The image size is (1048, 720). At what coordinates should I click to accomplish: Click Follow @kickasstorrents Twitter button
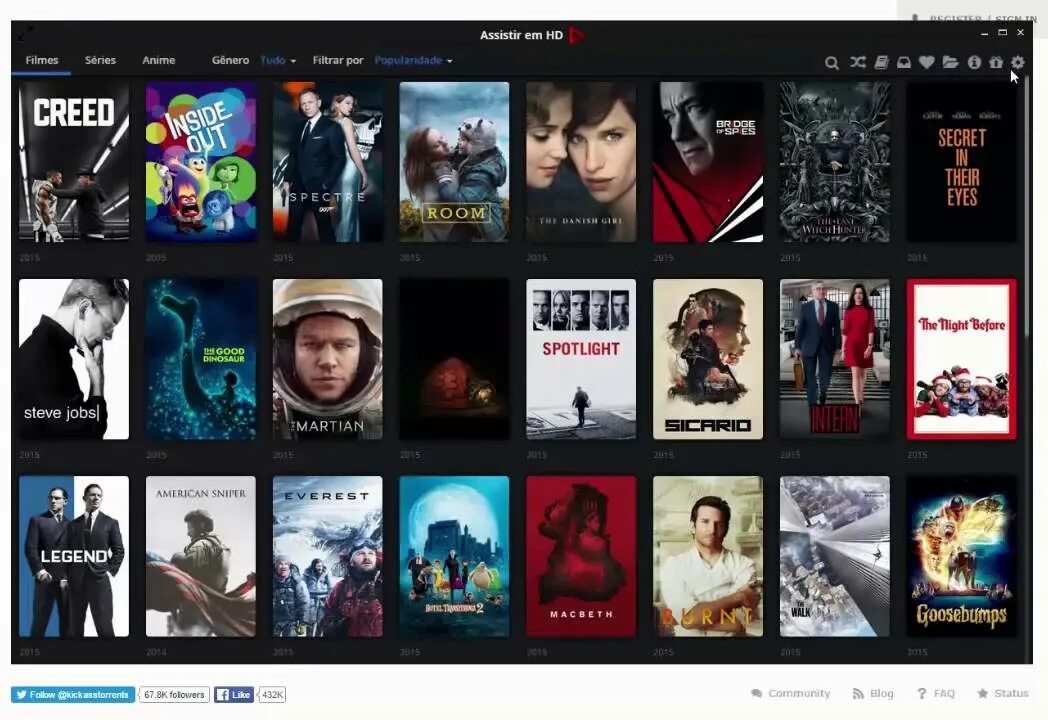[x=73, y=695]
